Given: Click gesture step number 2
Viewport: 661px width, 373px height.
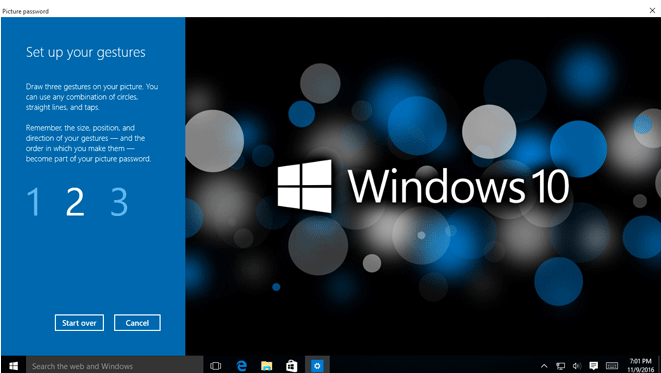Looking at the screenshot, I should click(x=75, y=202).
